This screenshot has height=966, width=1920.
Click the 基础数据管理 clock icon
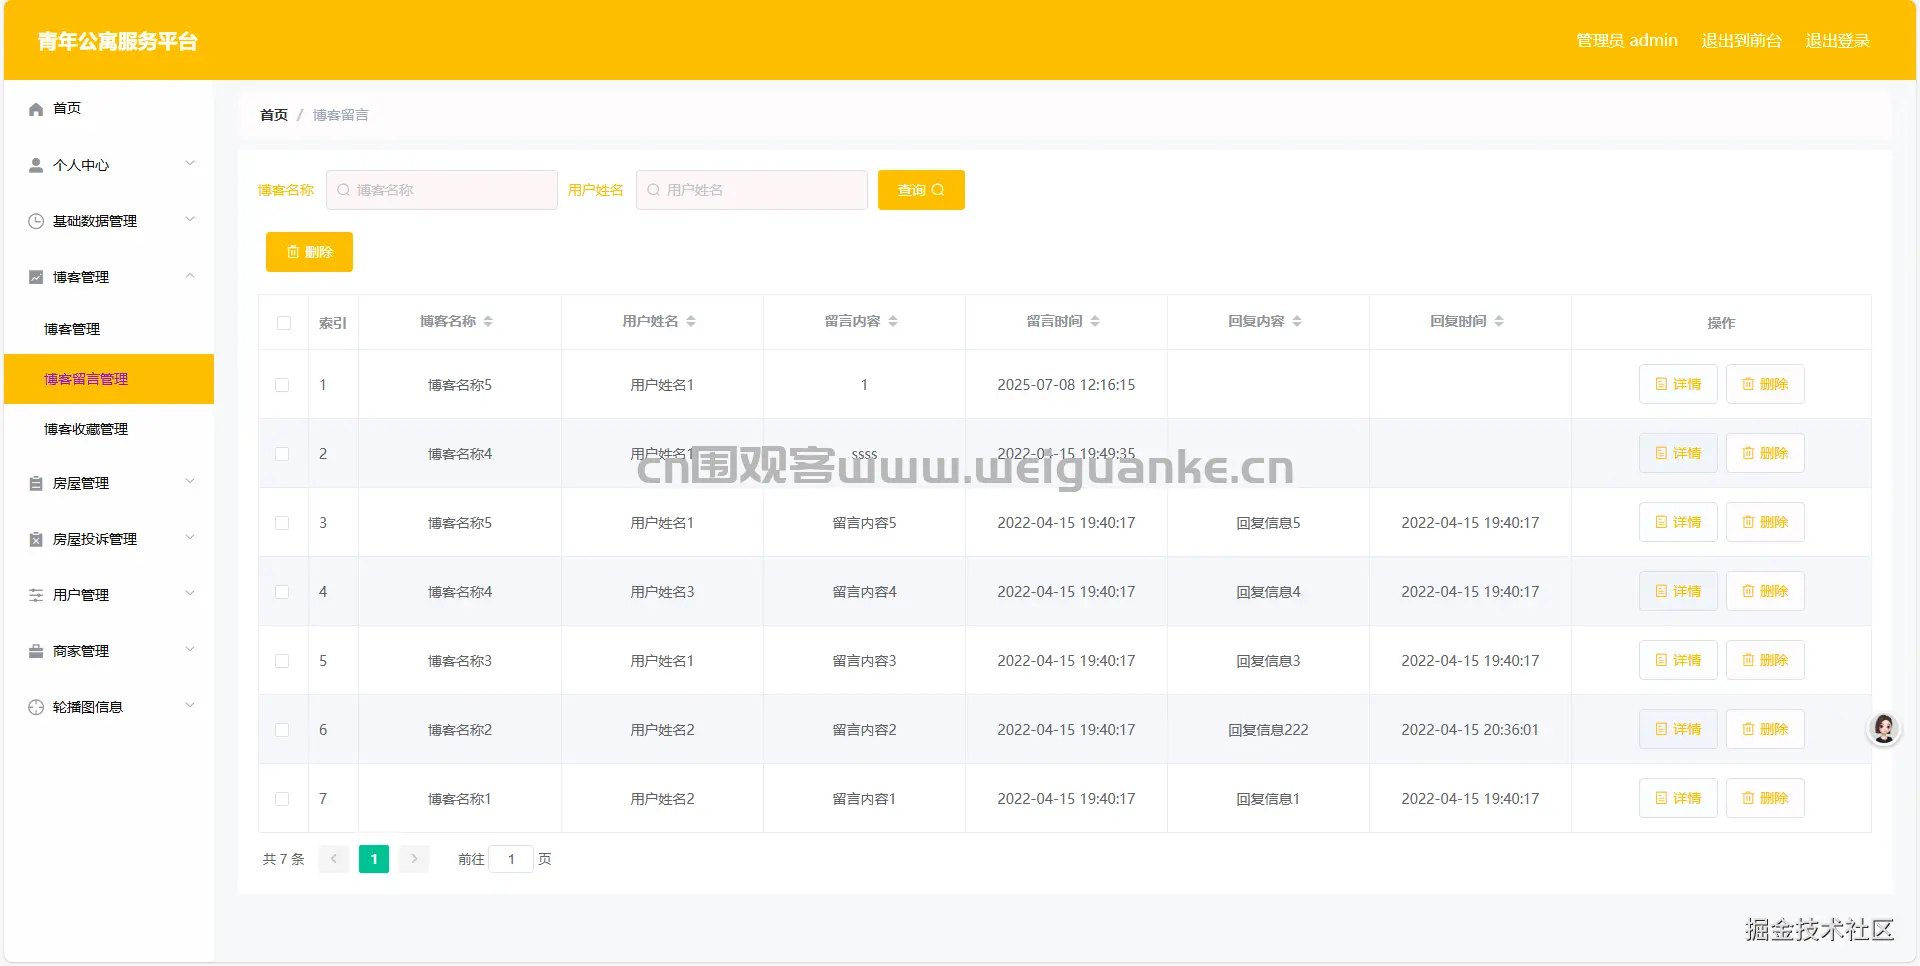click(x=36, y=221)
